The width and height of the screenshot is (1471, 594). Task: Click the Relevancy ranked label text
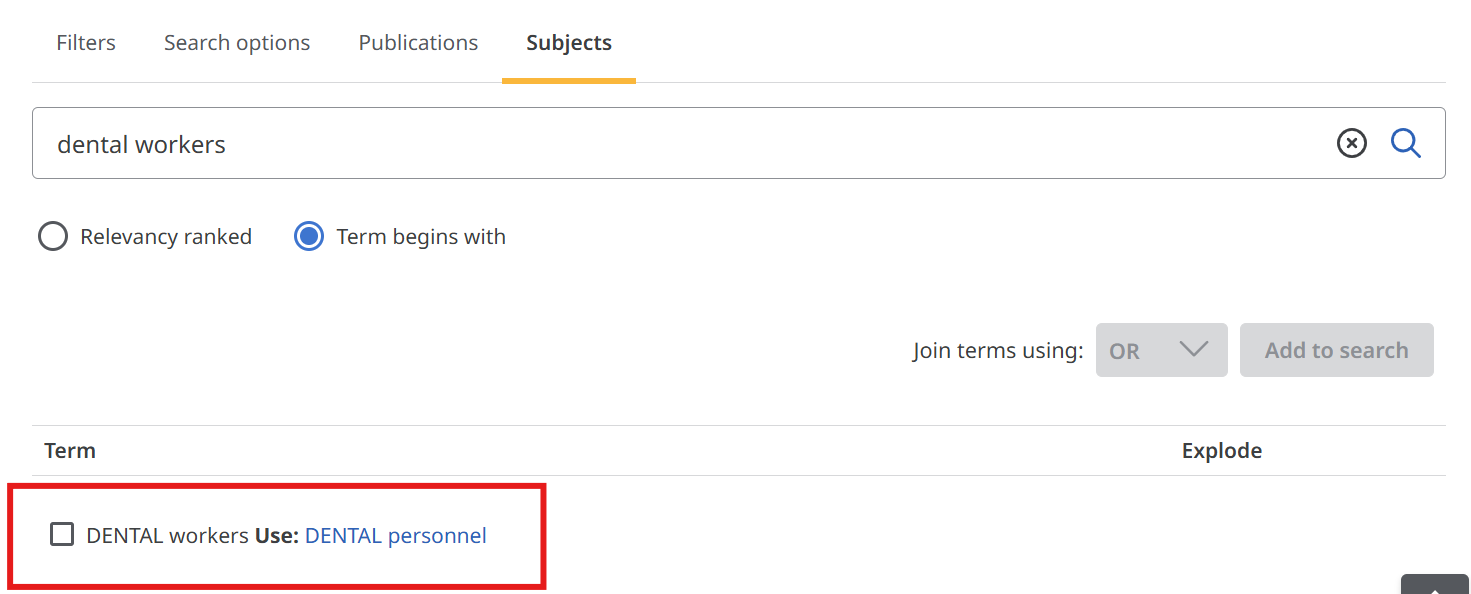(166, 237)
